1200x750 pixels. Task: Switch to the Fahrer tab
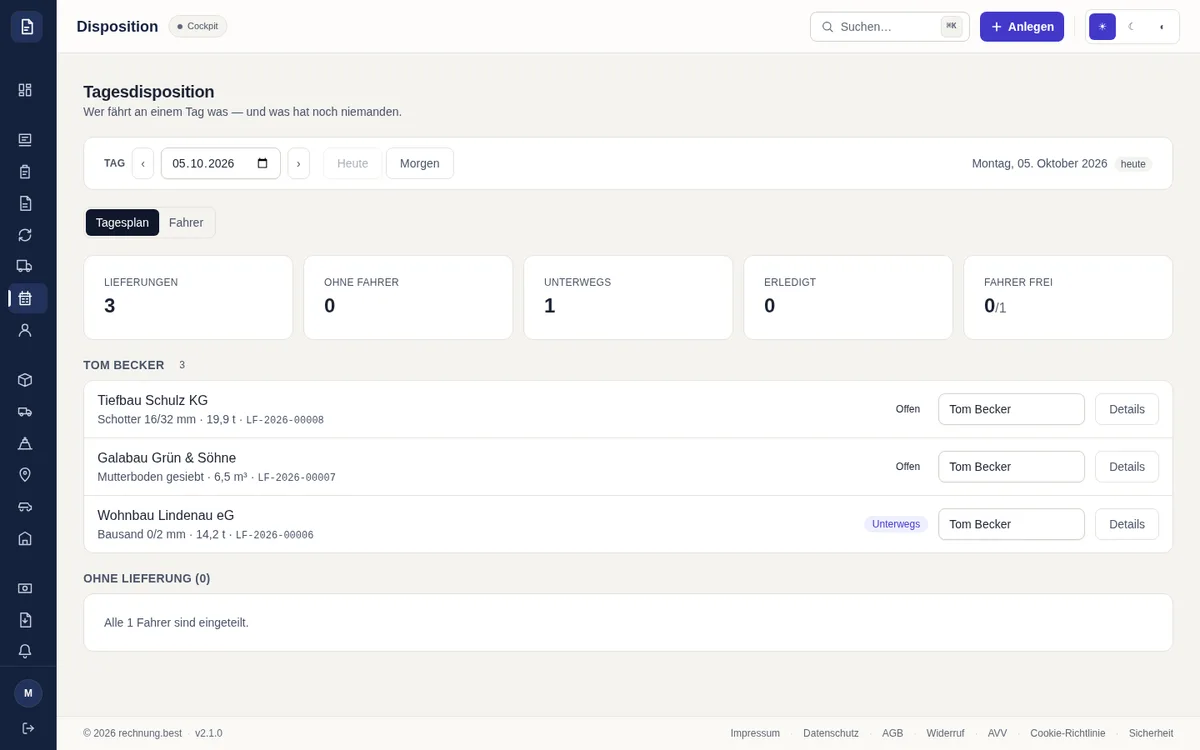click(x=186, y=222)
